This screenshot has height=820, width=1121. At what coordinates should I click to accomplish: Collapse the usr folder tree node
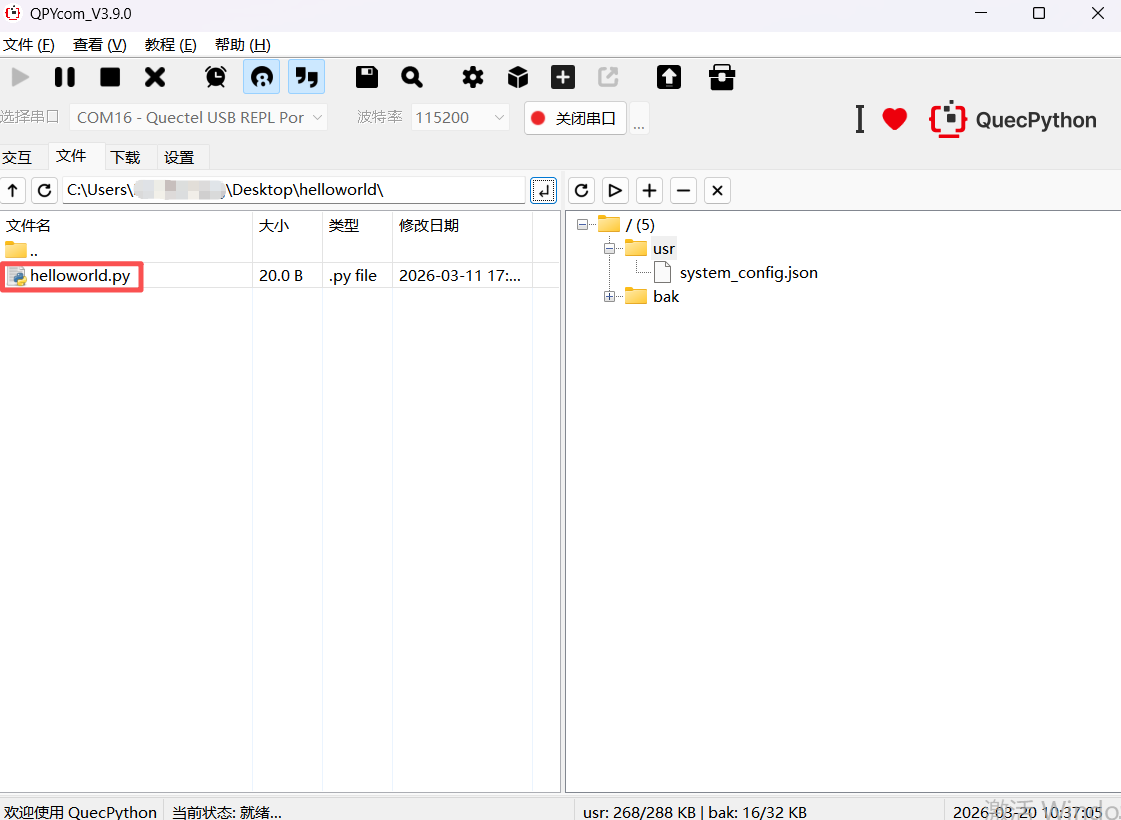[609, 249]
